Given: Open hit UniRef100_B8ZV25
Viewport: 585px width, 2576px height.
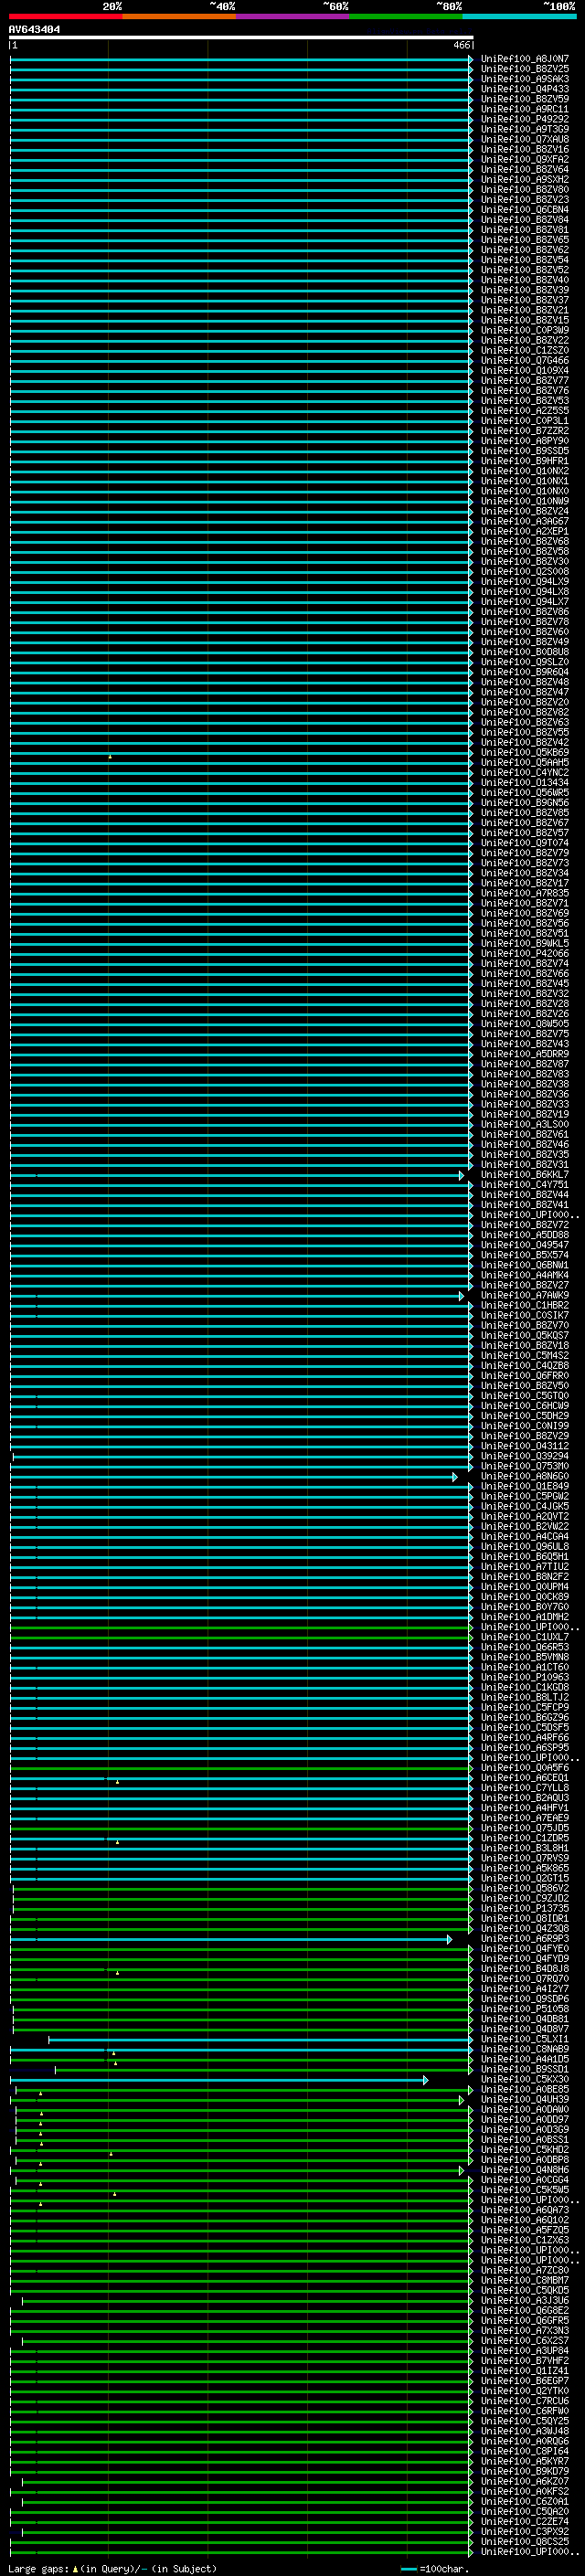Looking at the screenshot, I should tap(525, 69).
